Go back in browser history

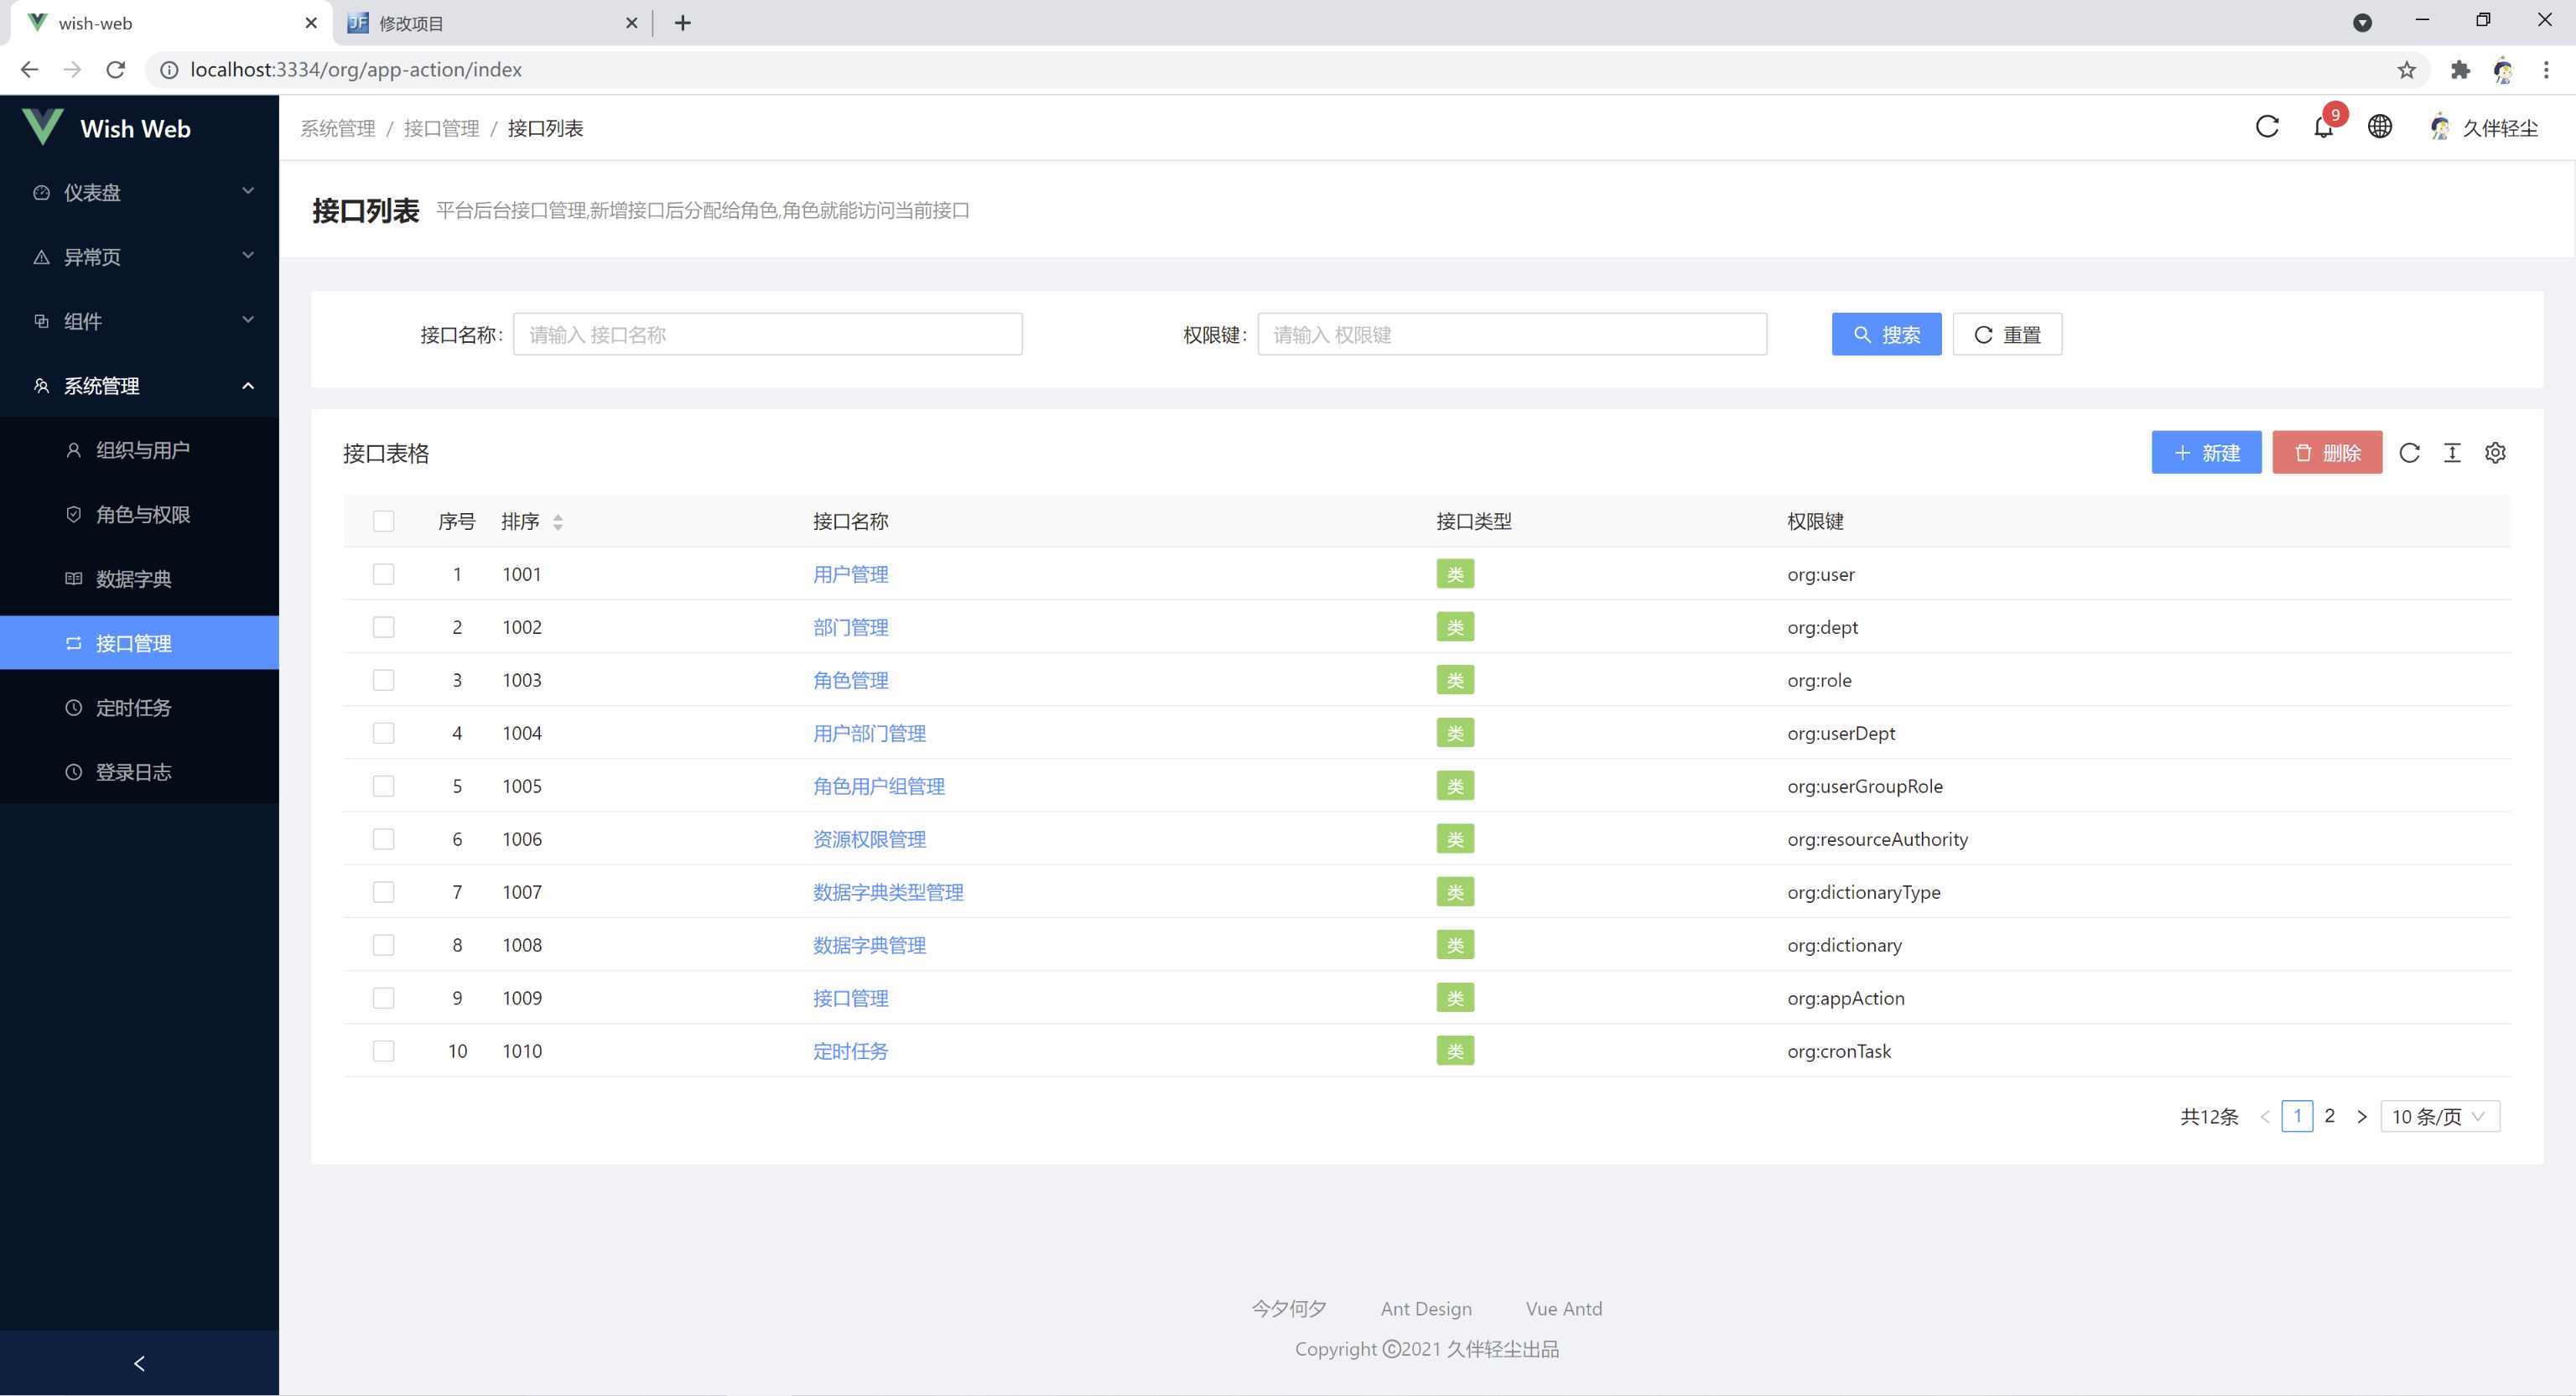[x=29, y=70]
